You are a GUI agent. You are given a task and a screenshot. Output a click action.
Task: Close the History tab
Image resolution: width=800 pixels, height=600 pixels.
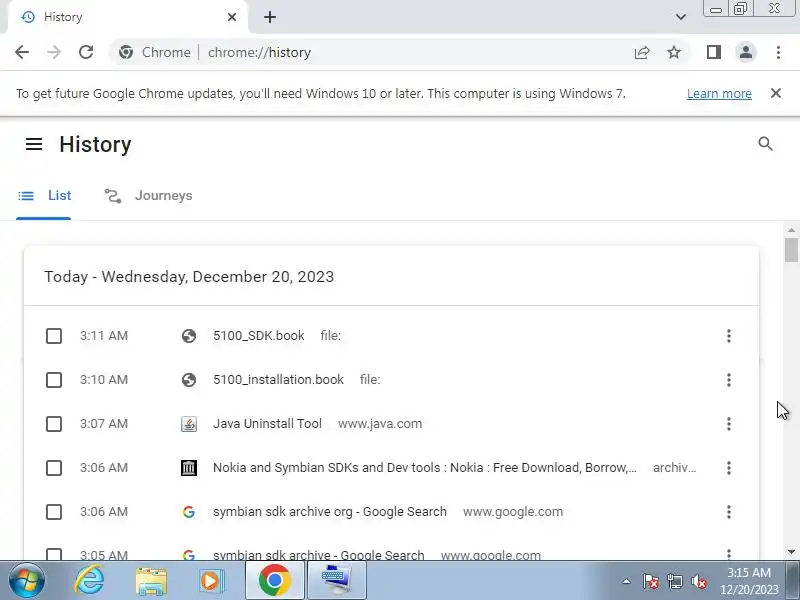point(232,17)
